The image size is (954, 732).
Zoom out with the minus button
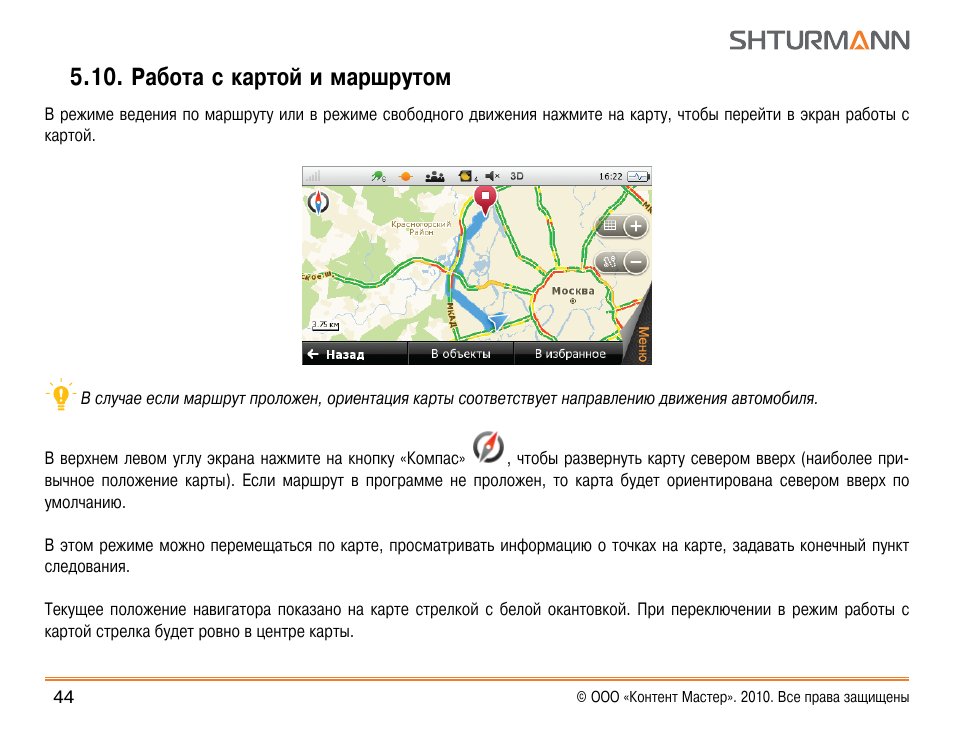tap(635, 263)
